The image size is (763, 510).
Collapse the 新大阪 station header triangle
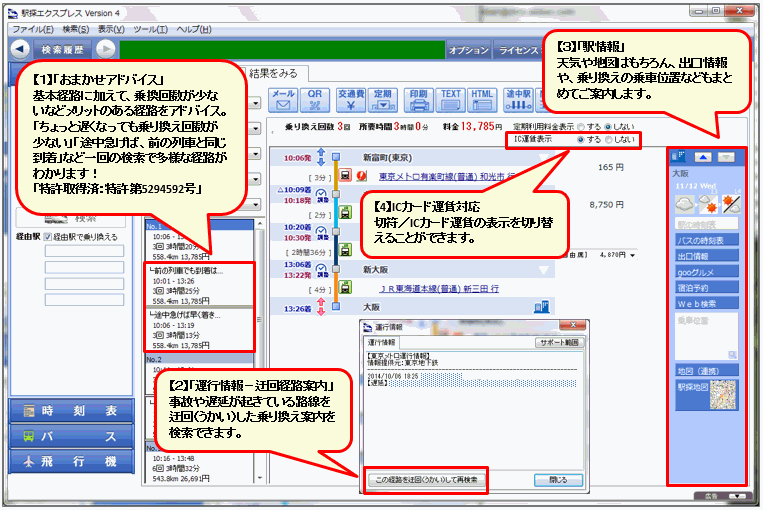[x=545, y=270]
